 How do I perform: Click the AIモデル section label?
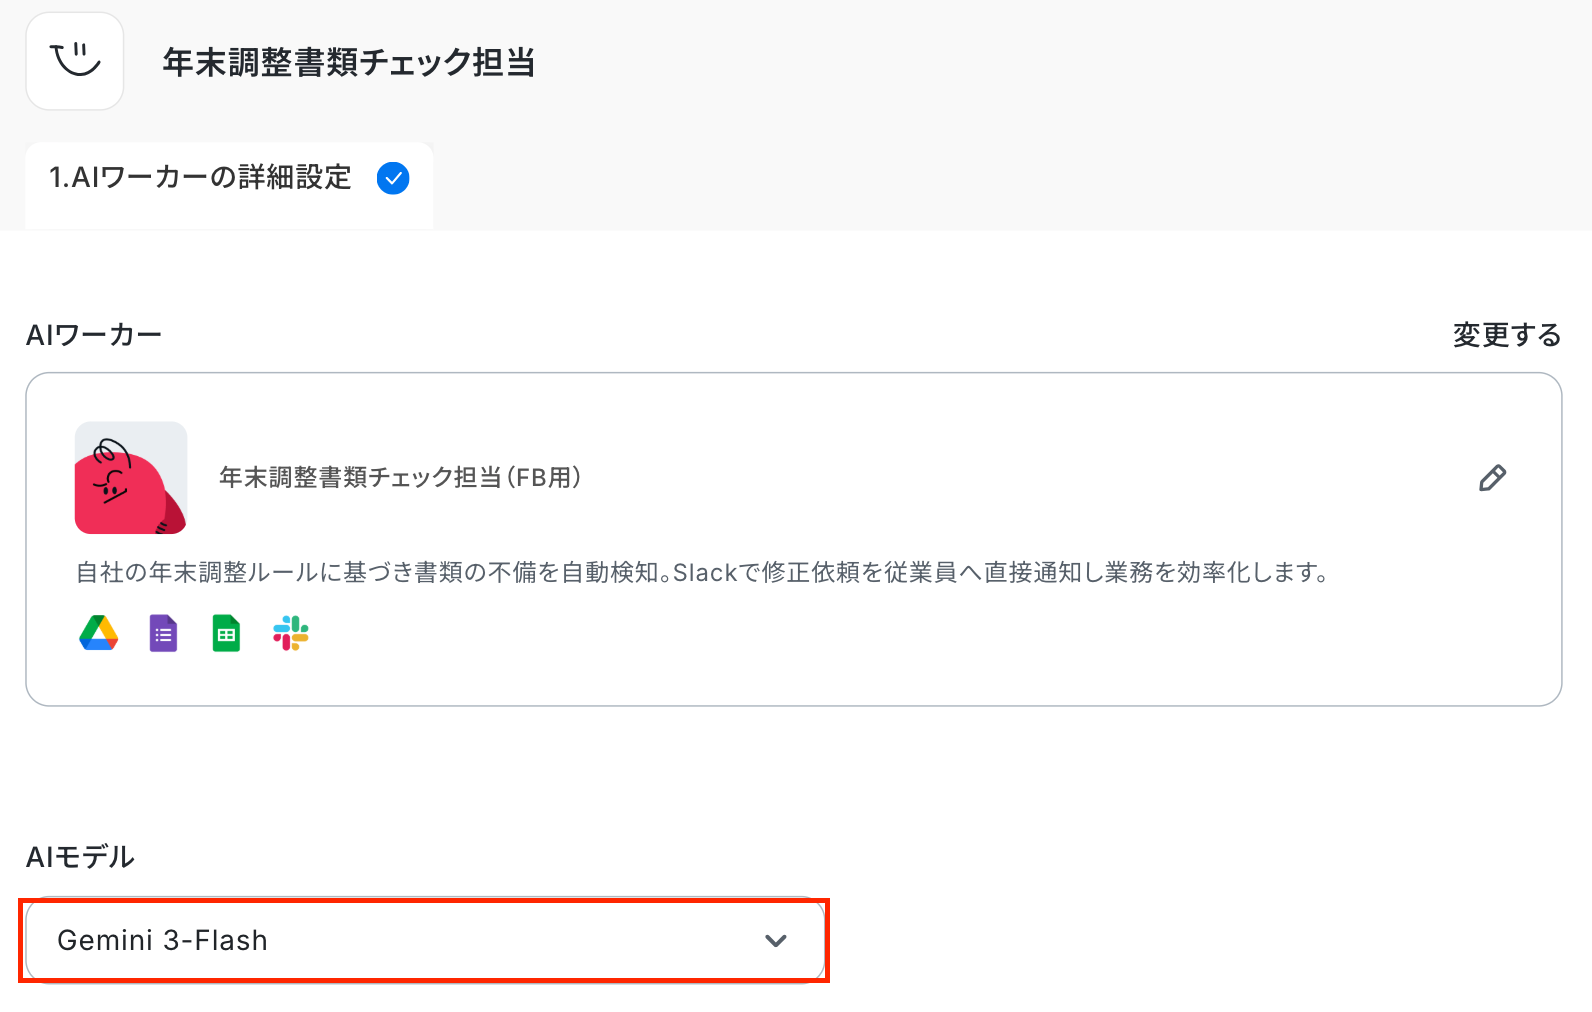(x=80, y=857)
